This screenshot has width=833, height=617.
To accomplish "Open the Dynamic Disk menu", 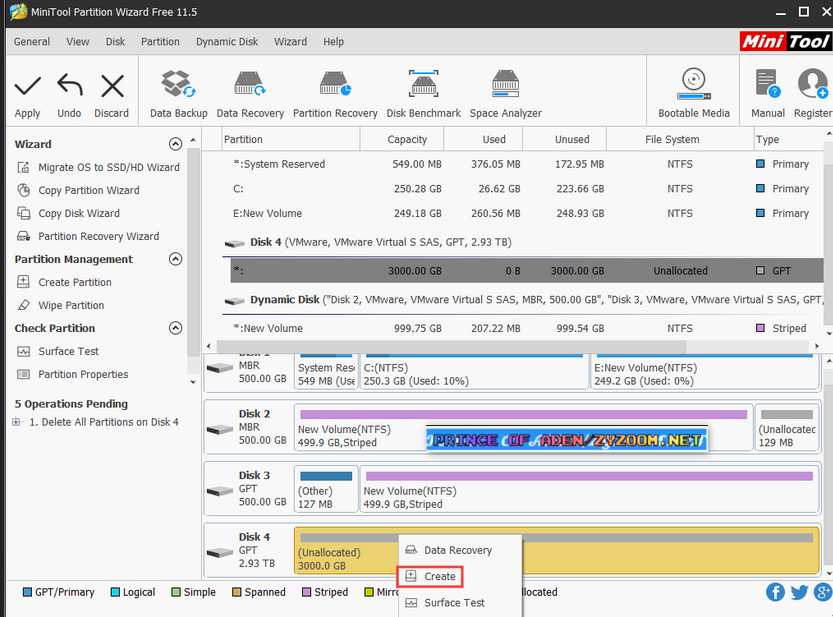I will pos(227,41).
